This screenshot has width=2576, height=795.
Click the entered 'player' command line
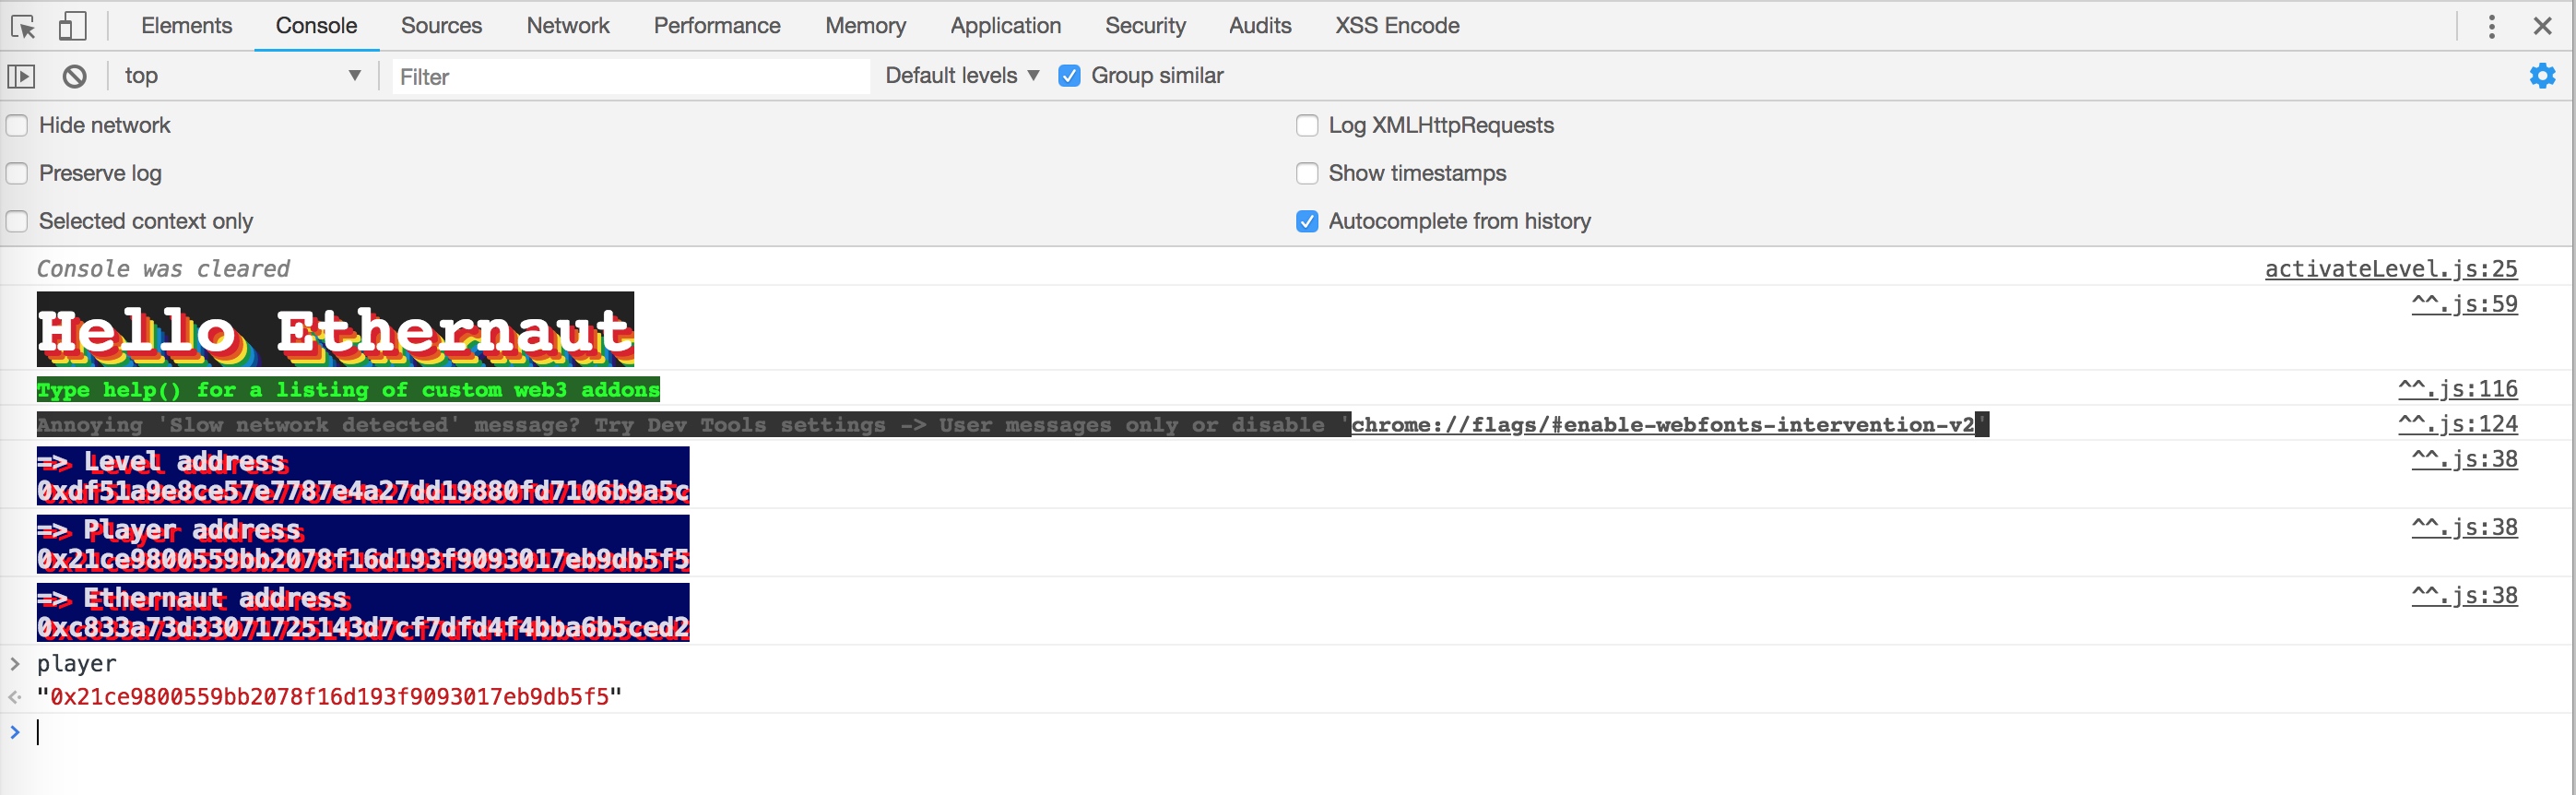coord(77,664)
